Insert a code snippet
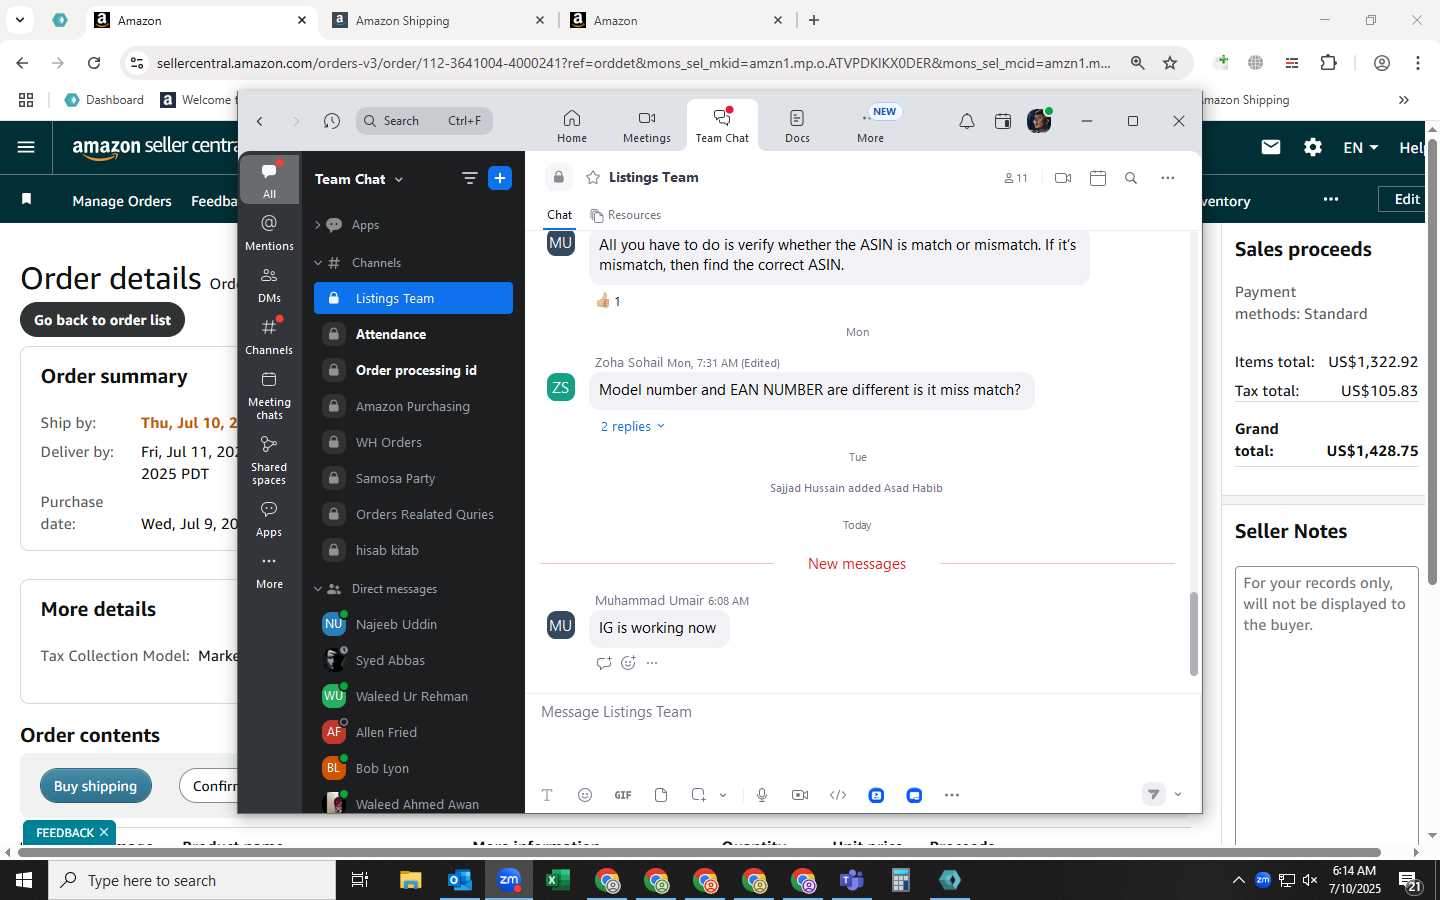The height and width of the screenshot is (900, 1440). tap(838, 795)
